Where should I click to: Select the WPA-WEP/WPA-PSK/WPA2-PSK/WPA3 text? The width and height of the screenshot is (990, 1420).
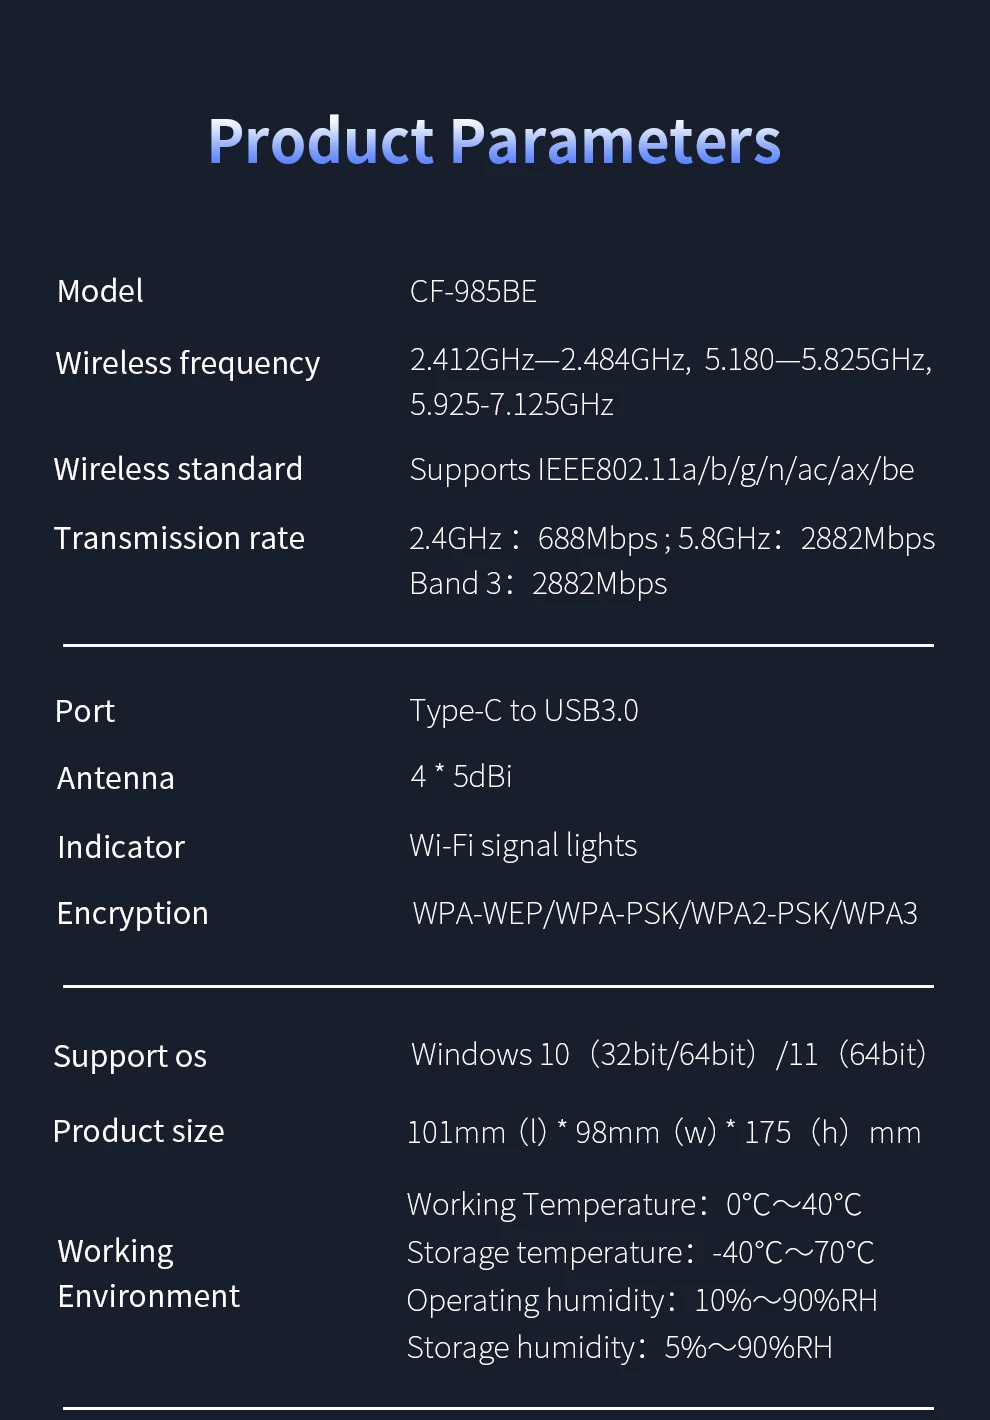coord(665,913)
